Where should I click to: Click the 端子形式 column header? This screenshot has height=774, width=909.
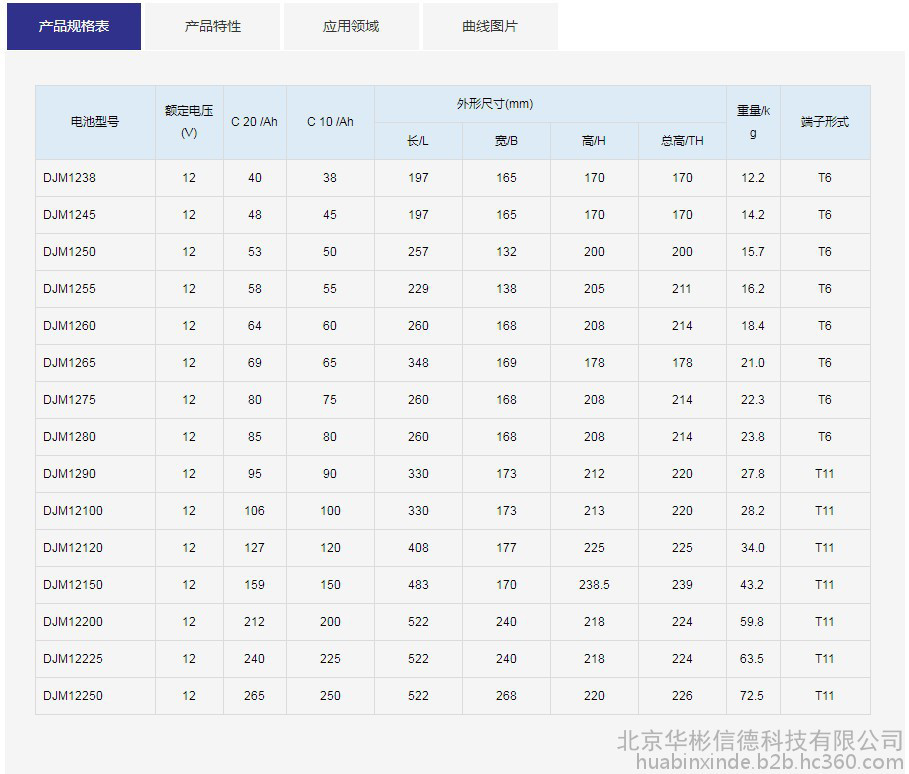pos(824,122)
